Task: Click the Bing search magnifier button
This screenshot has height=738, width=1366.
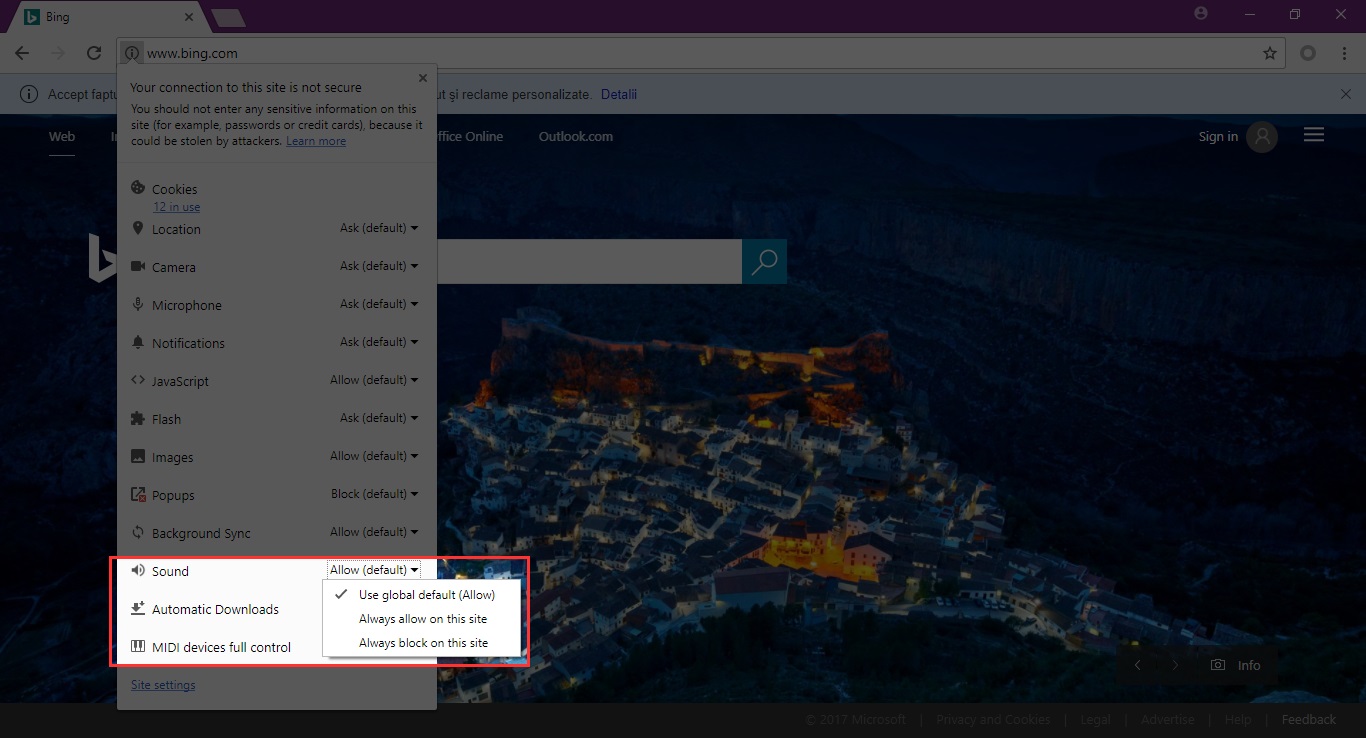Action: (x=765, y=262)
